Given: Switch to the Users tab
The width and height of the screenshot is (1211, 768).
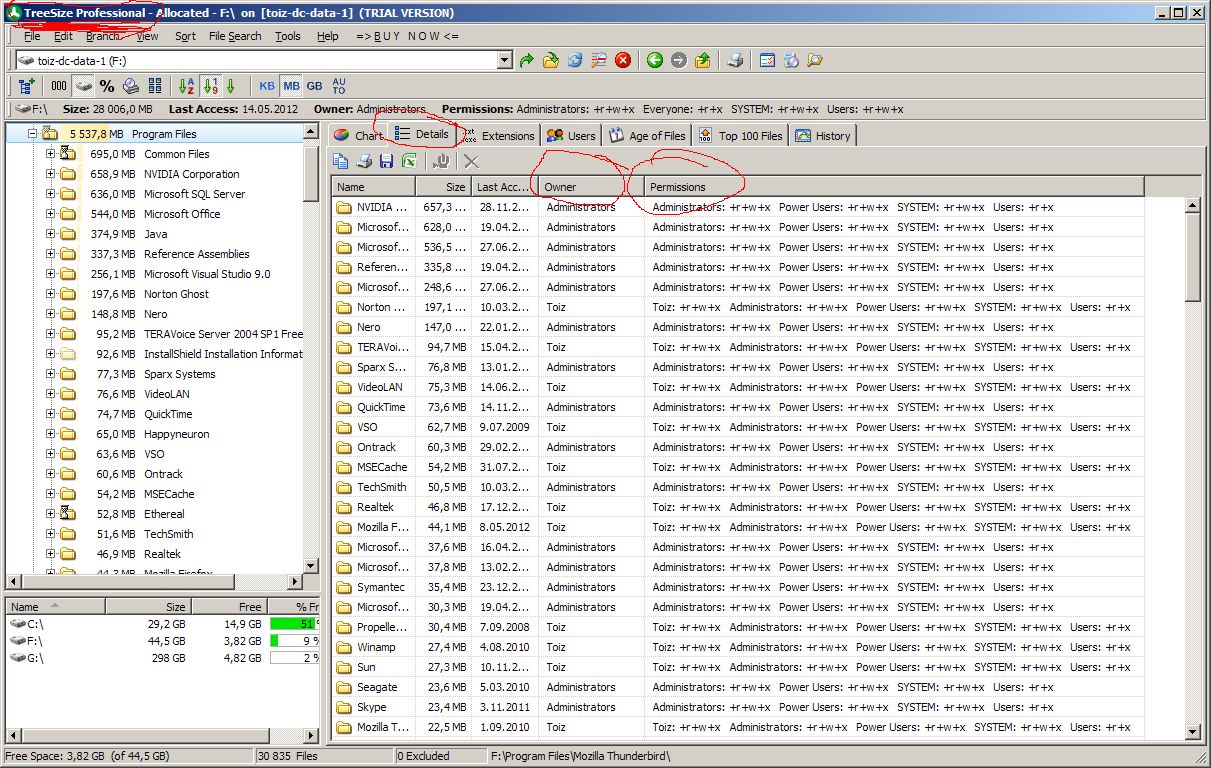Looking at the screenshot, I should pyautogui.click(x=571, y=136).
